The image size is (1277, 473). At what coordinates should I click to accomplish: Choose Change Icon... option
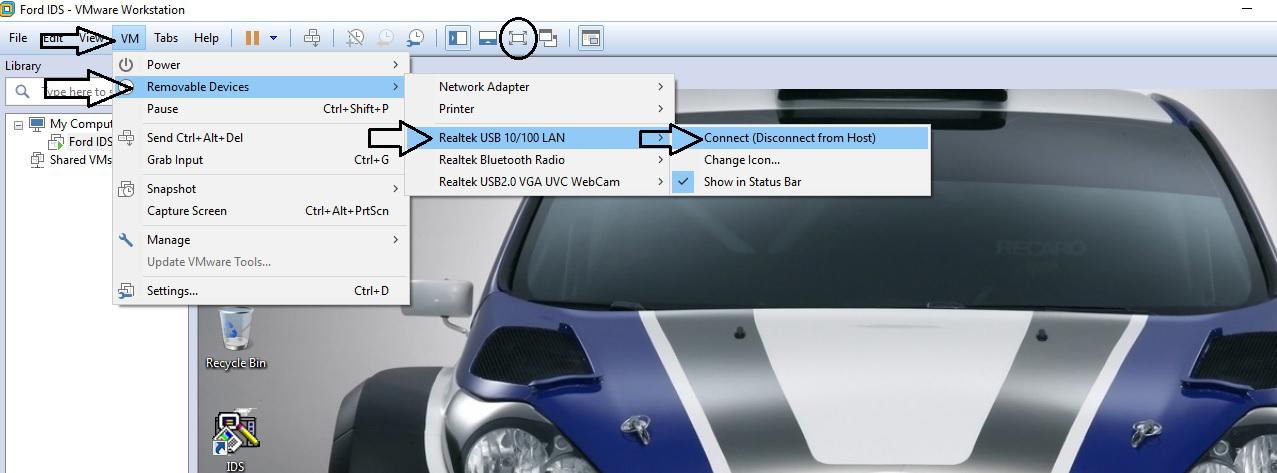(x=801, y=160)
